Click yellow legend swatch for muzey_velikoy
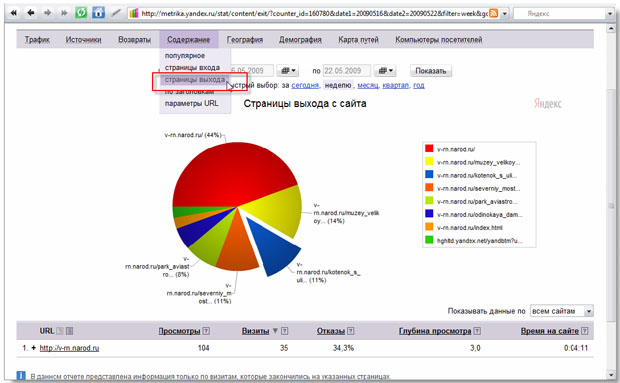Viewport: 620px width, 383px height. (429, 162)
